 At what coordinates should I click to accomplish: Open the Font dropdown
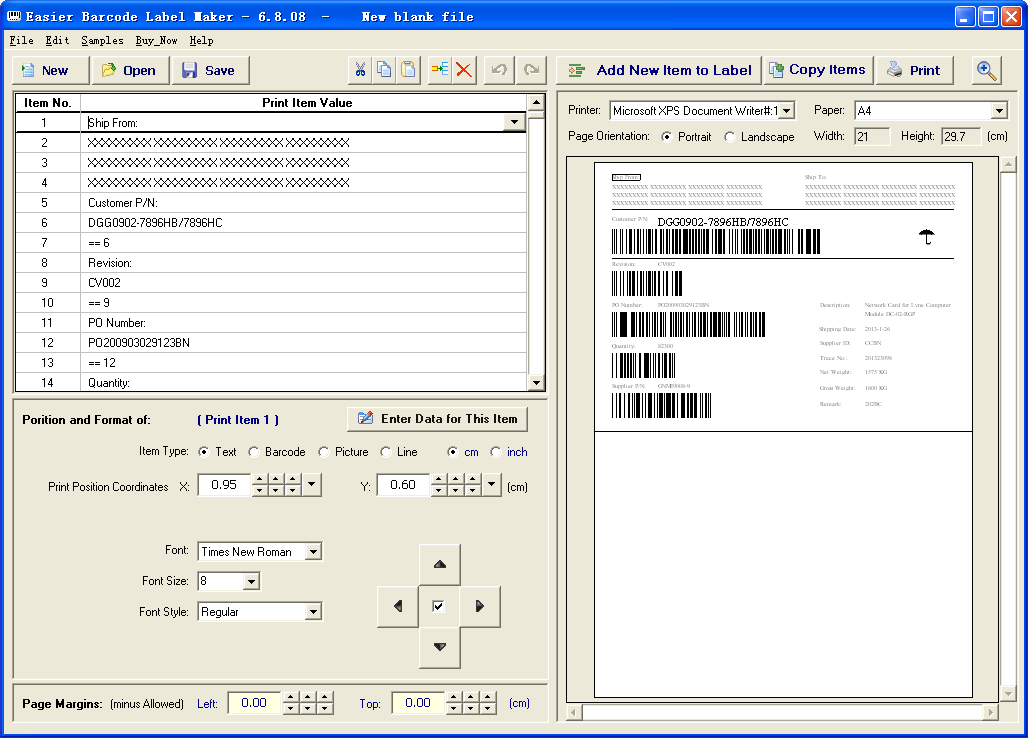[x=313, y=552]
